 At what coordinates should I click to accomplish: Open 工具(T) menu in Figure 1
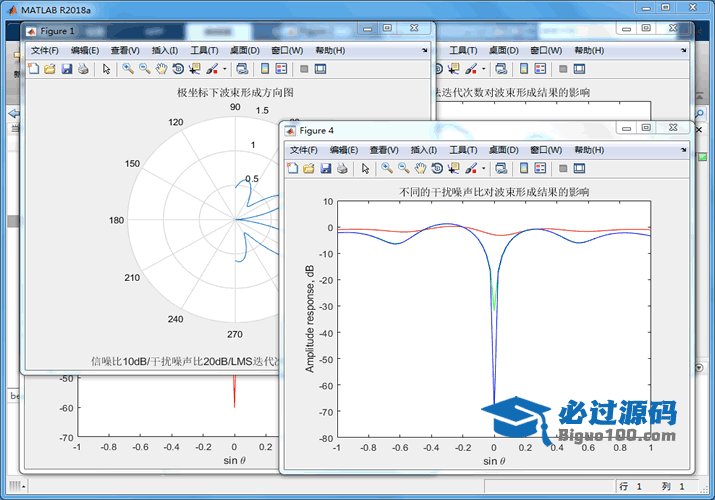(204, 50)
